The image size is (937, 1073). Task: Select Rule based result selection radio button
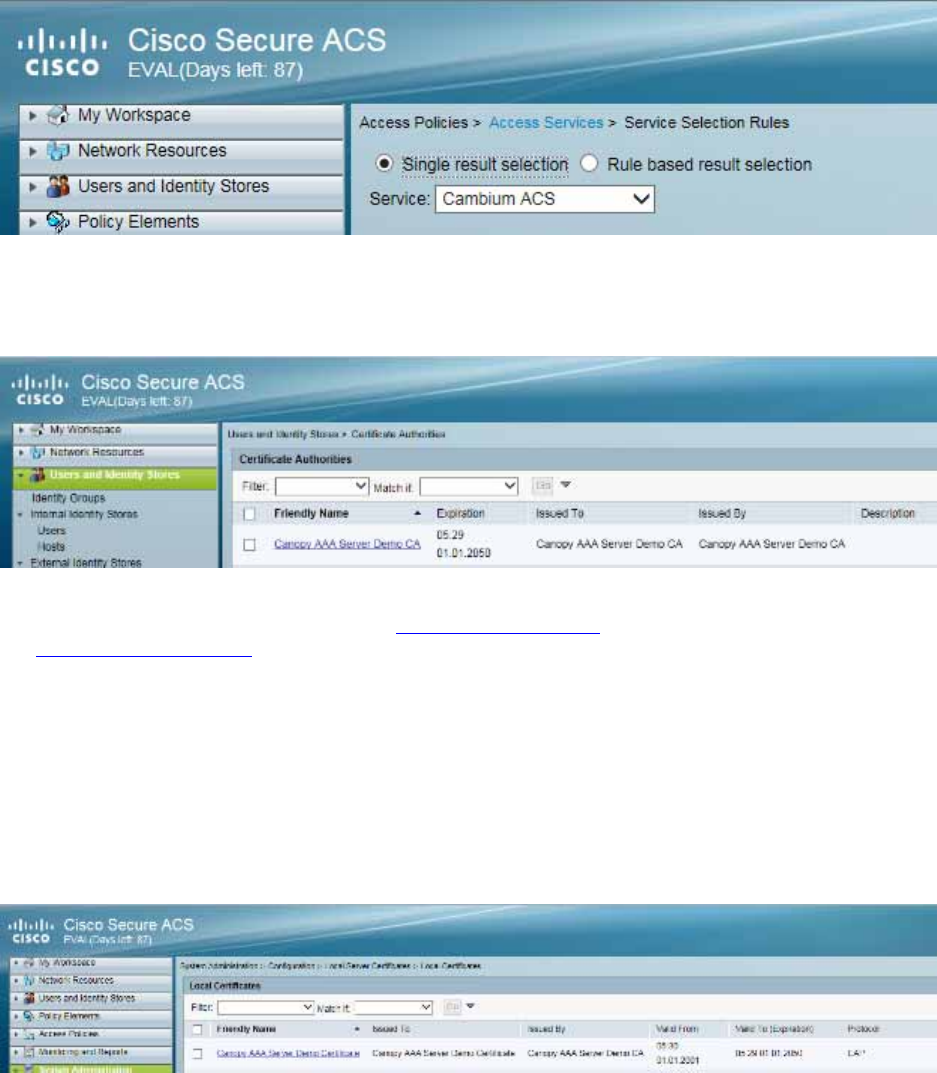[589, 164]
